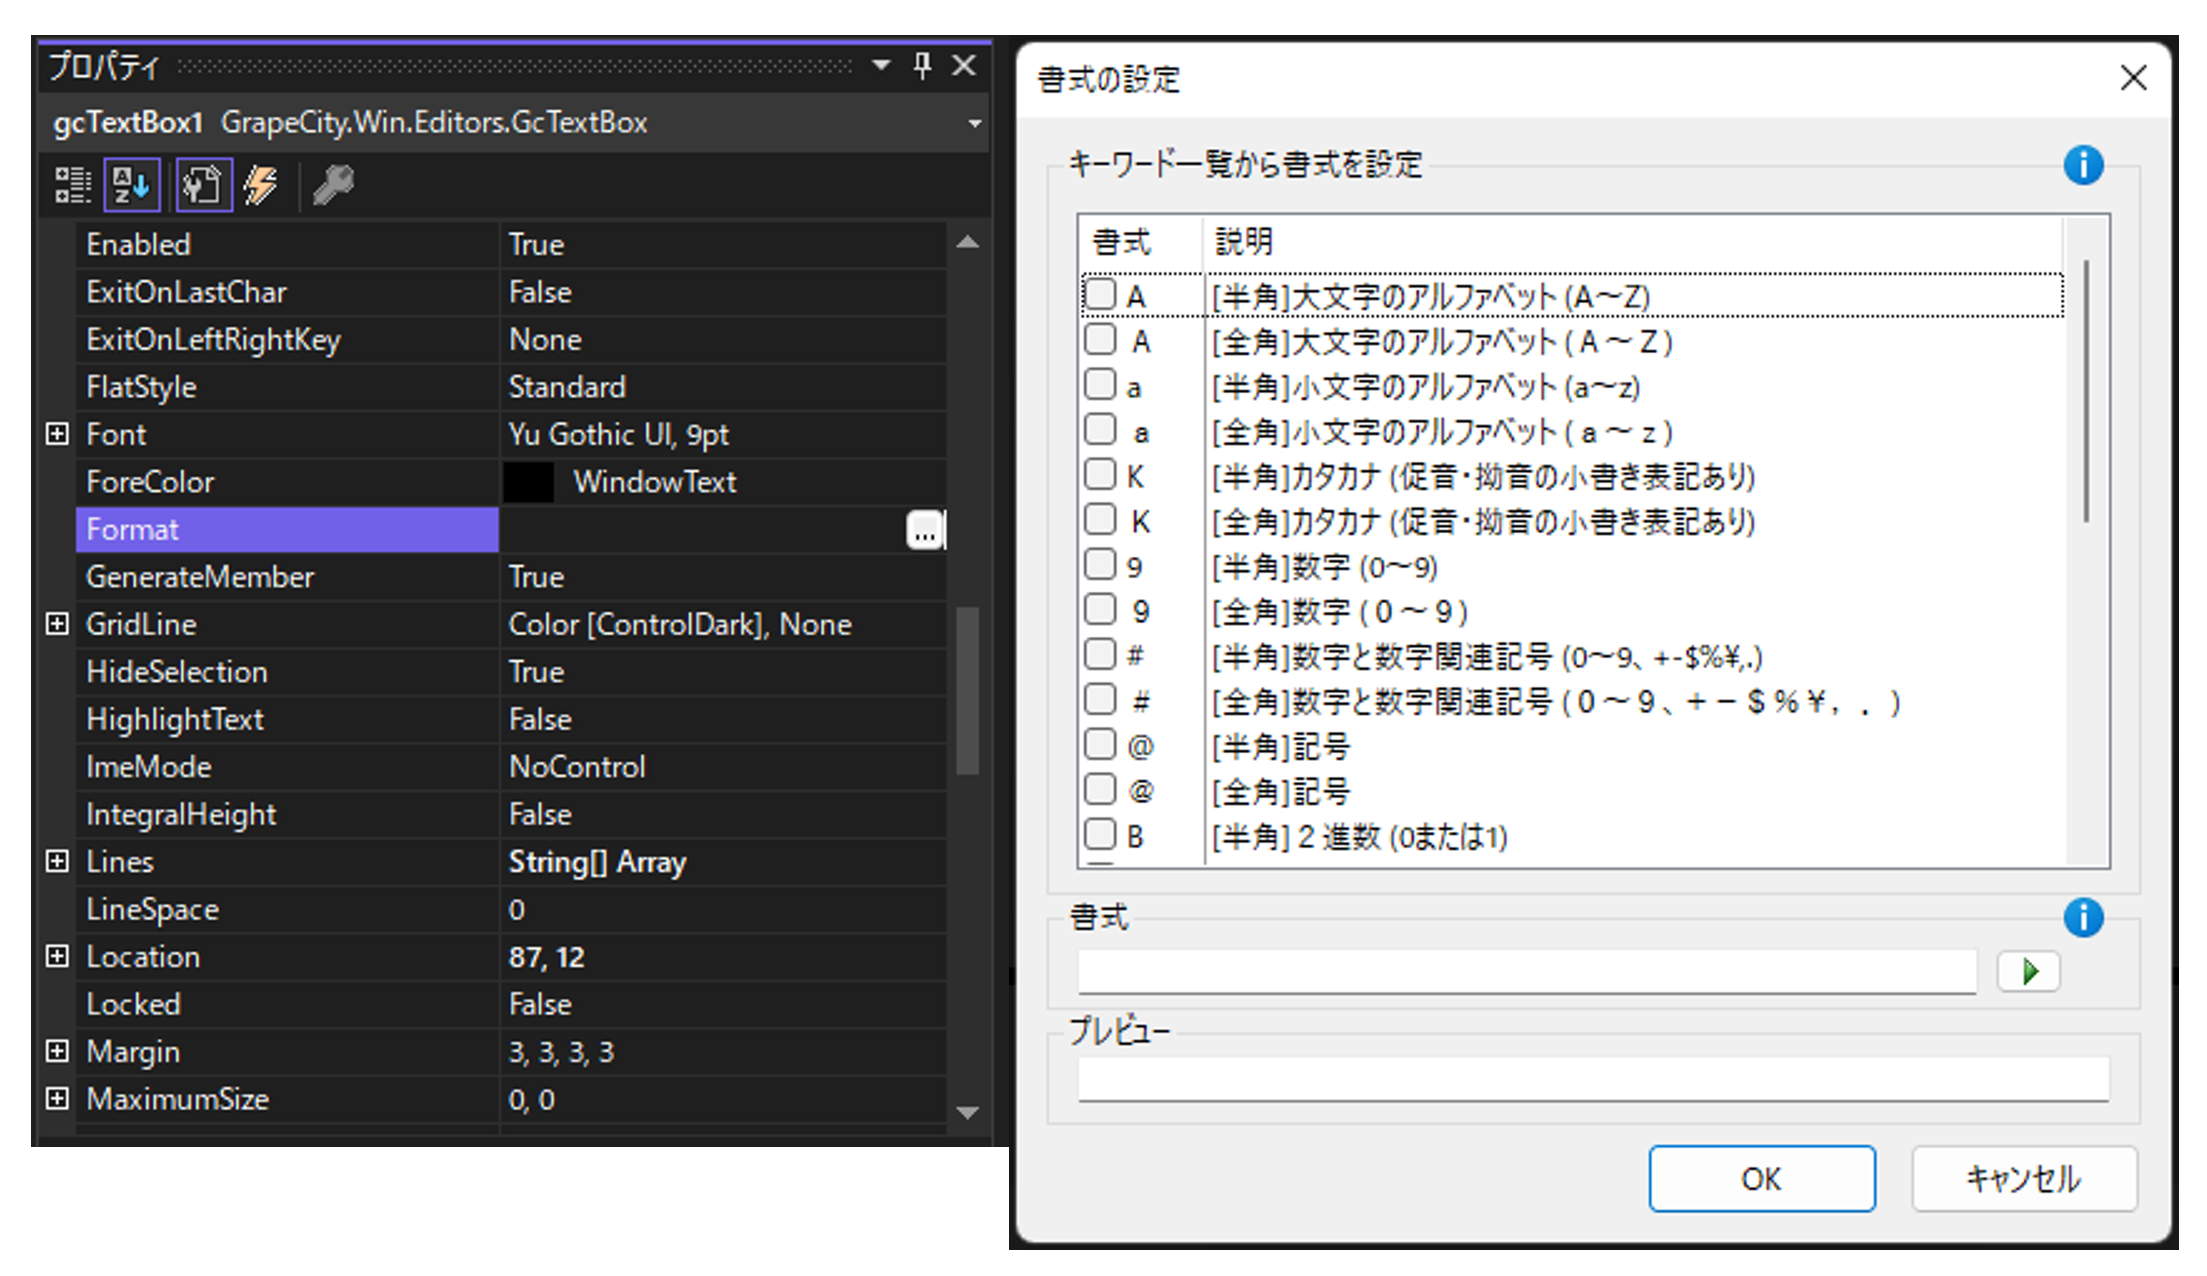Select the Alphabetical sort icon
Viewport: 2207px width, 1276px height.
coord(132,185)
